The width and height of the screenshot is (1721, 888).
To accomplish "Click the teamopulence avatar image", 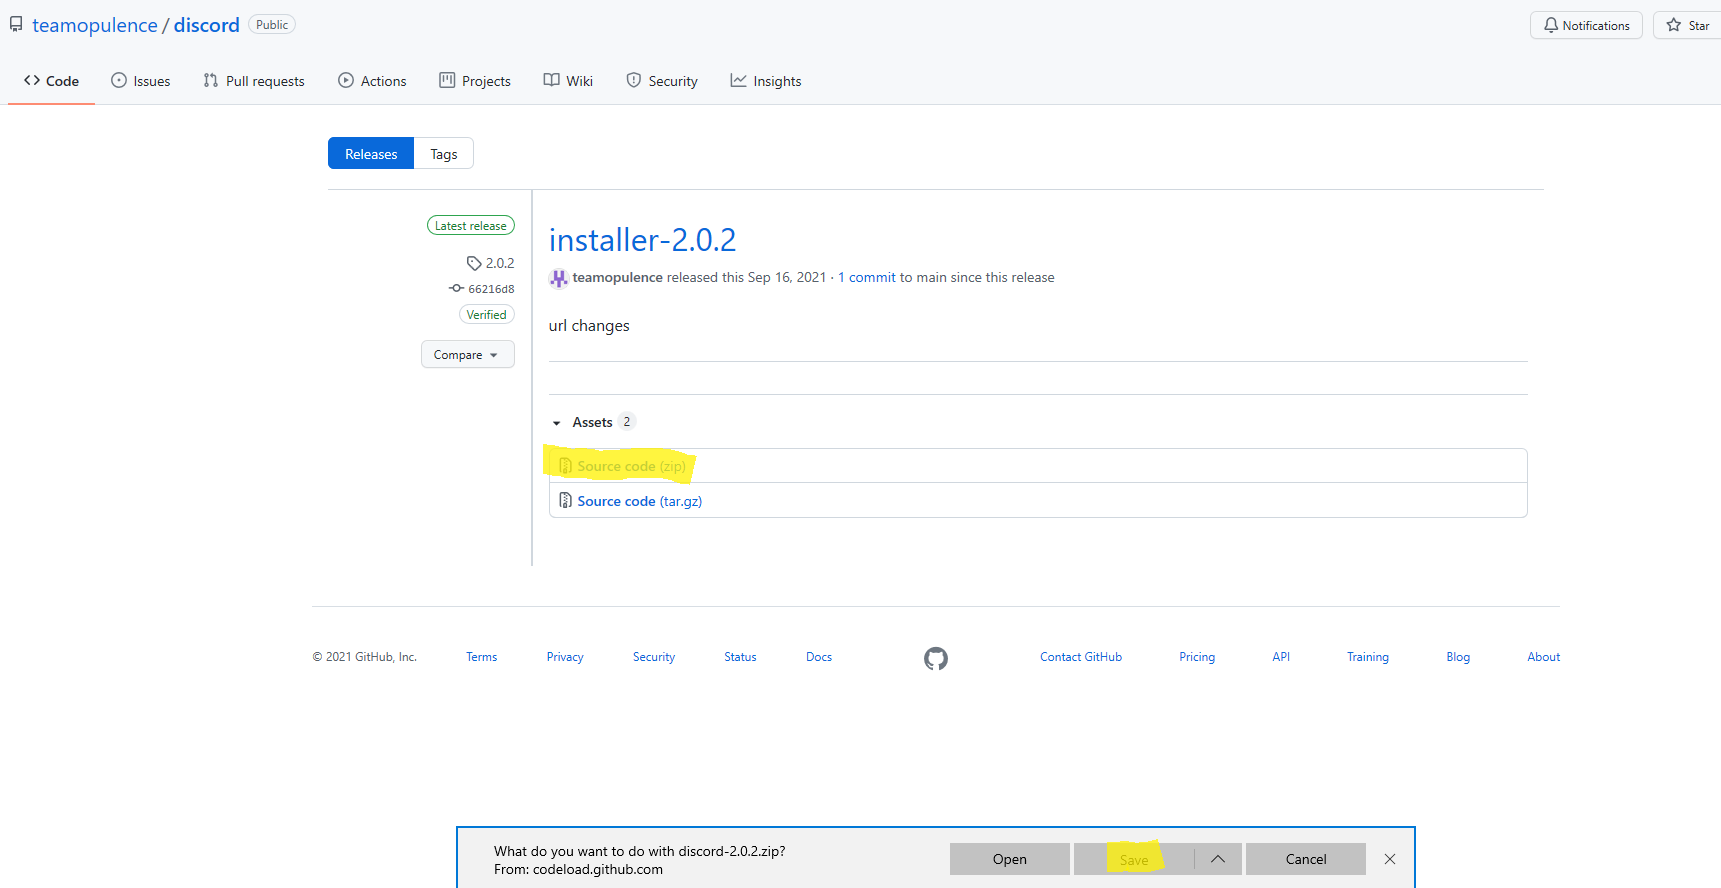I will (x=558, y=278).
